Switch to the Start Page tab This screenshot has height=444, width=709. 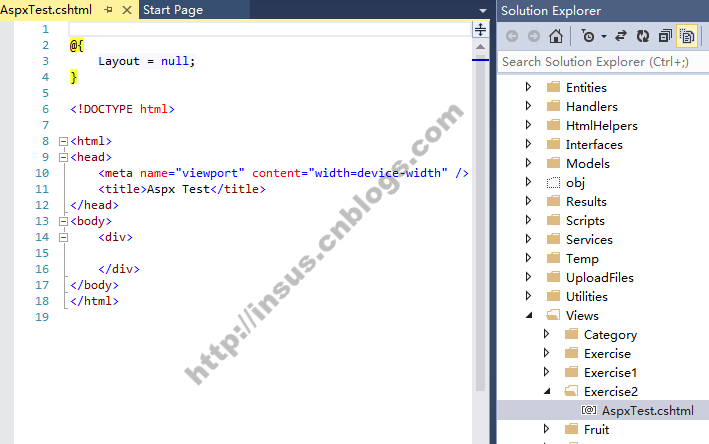coord(173,9)
